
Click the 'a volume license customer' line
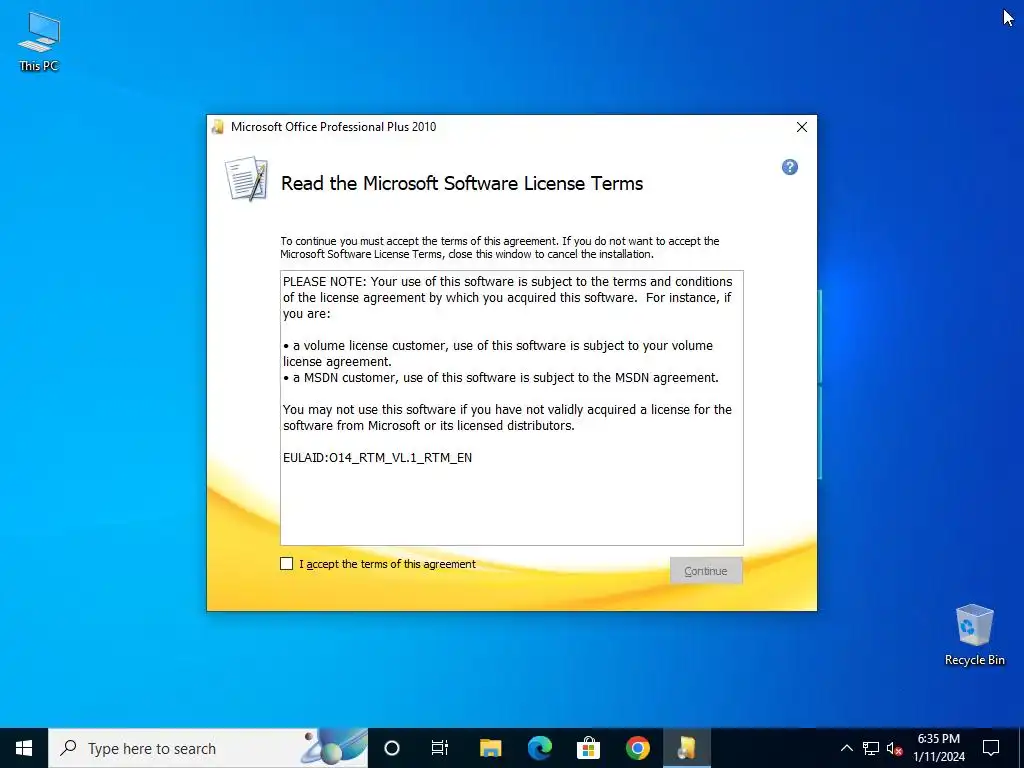click(x=498, y=353)
